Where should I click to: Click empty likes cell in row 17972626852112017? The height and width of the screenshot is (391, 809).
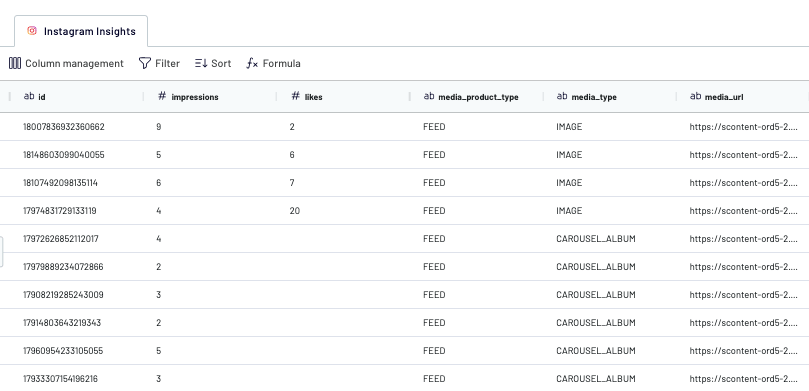coord(343,239)
